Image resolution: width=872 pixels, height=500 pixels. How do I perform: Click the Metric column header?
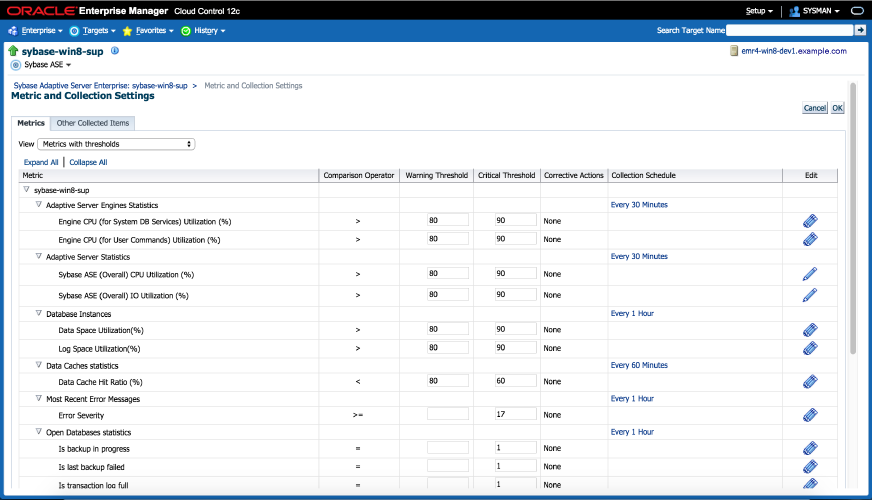click(x=169, y=175)
